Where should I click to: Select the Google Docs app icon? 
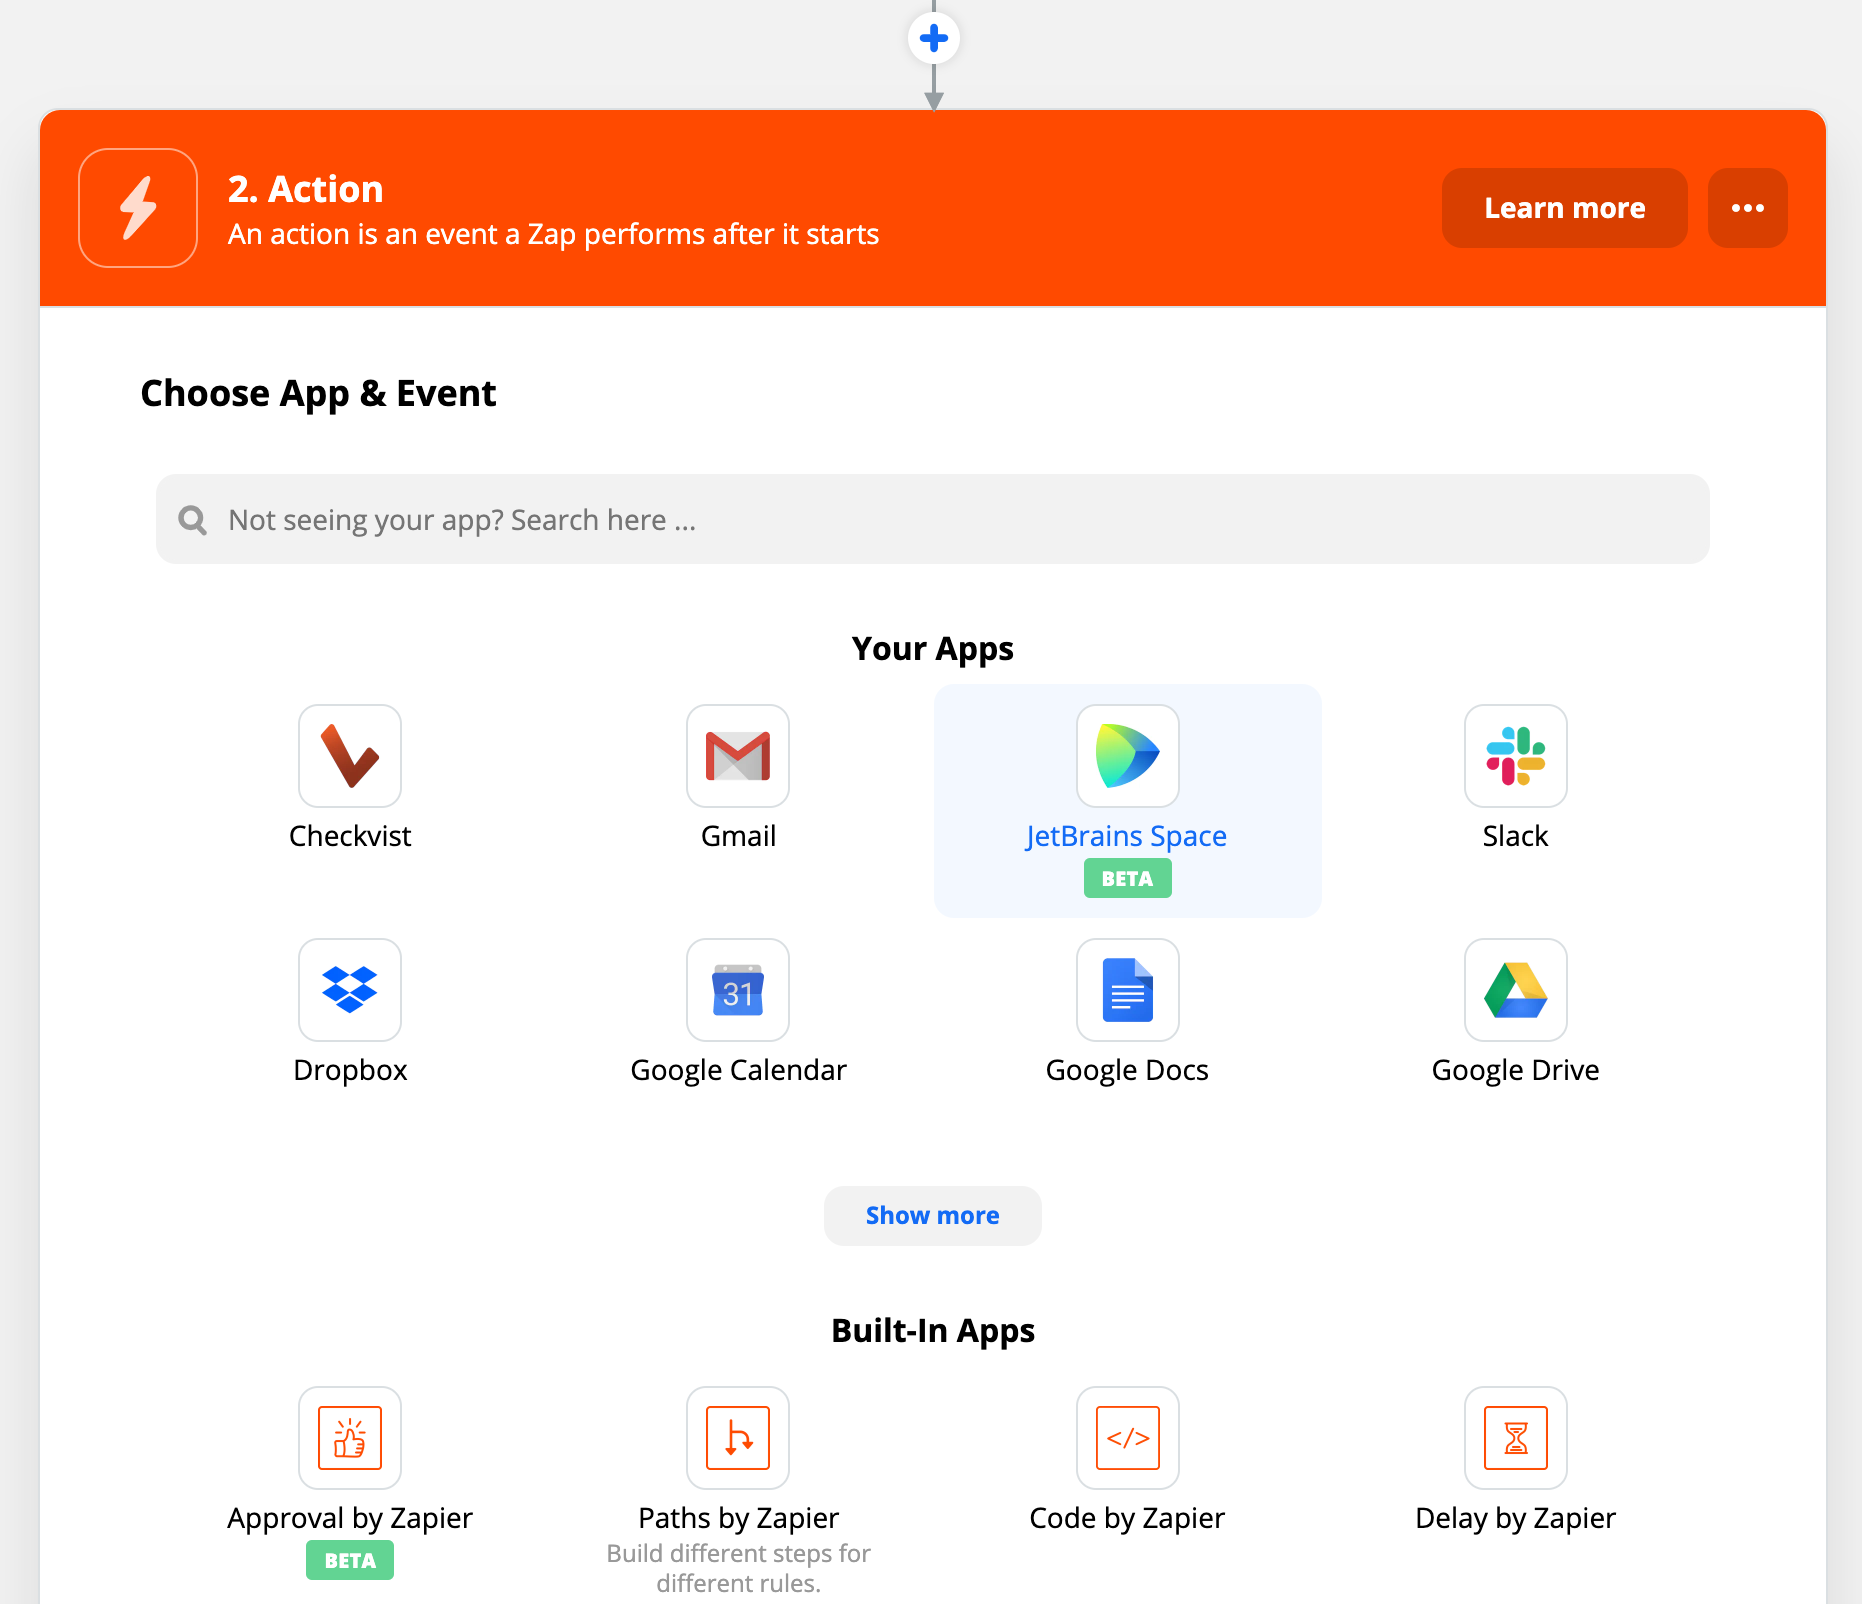[1127, 990]
